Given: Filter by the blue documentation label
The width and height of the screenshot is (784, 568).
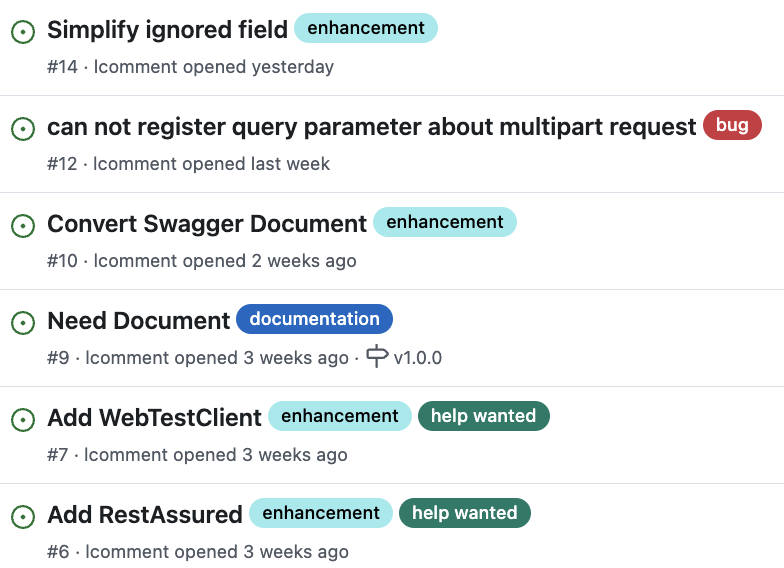Looking at the screenshot, I should (x=314, y=319).
